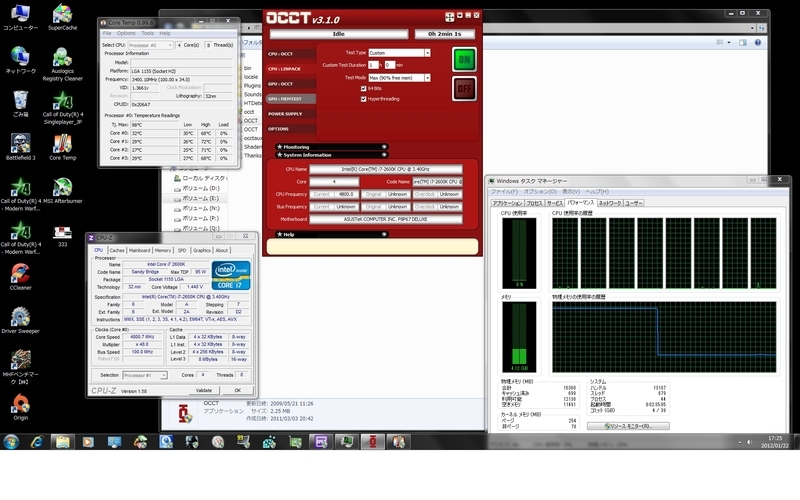This screenshot has height=500, width=800.
Task: Switch to Core Temp taskbar button
Action: tap(398, 441)
